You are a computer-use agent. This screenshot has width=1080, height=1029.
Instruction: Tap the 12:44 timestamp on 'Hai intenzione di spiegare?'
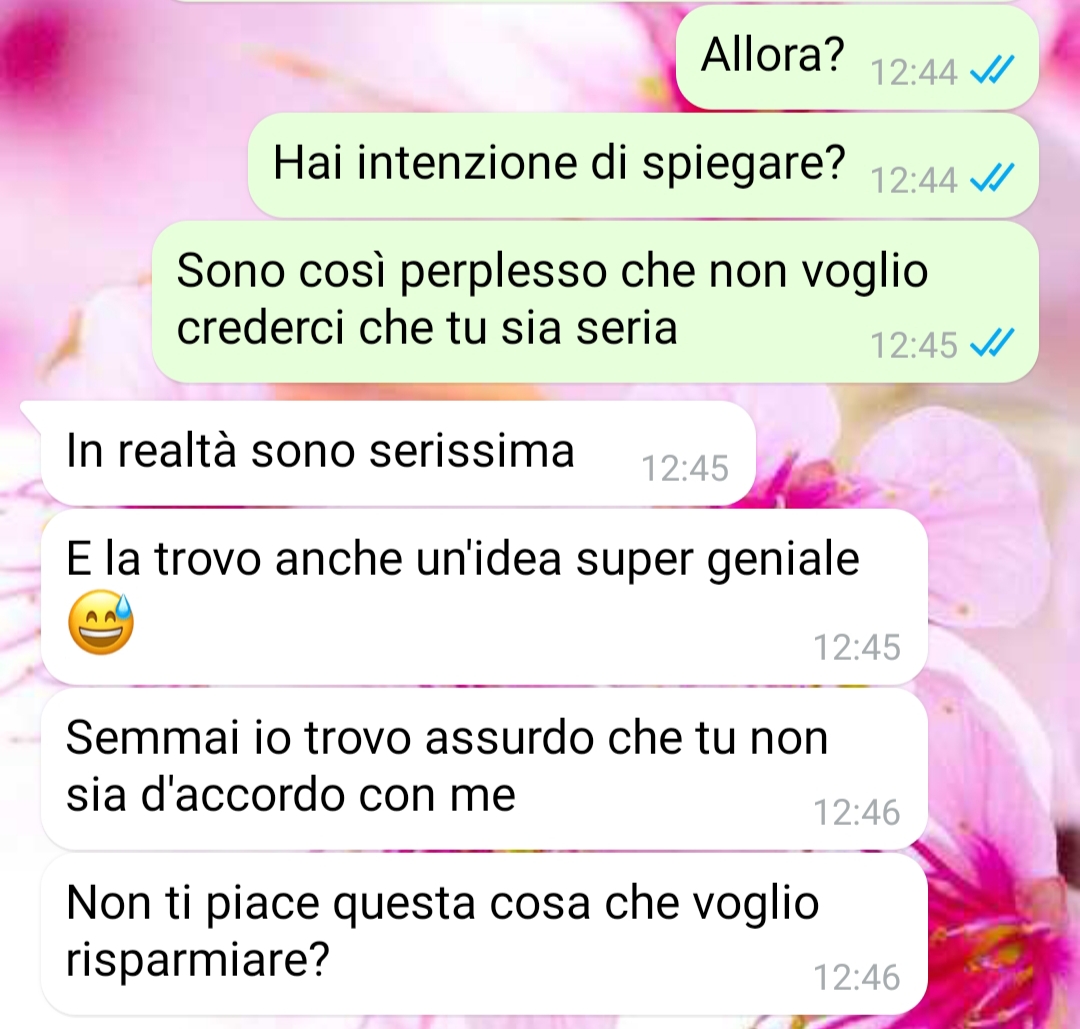(x=914, y=180)
